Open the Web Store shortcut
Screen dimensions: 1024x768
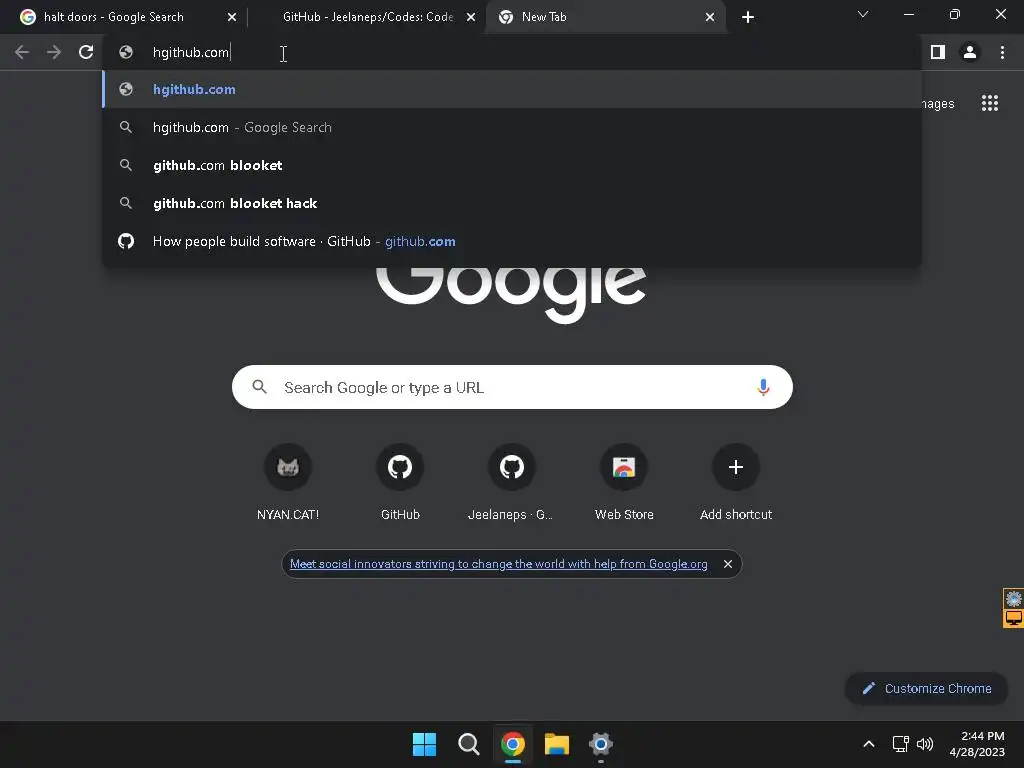point(624,483)
